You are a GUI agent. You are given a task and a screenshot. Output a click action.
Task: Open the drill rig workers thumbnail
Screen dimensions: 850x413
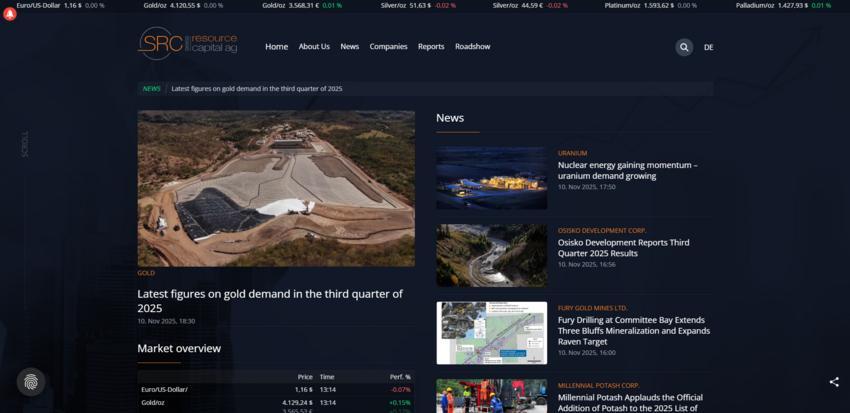pyautogui.click(x=492, y=396)
